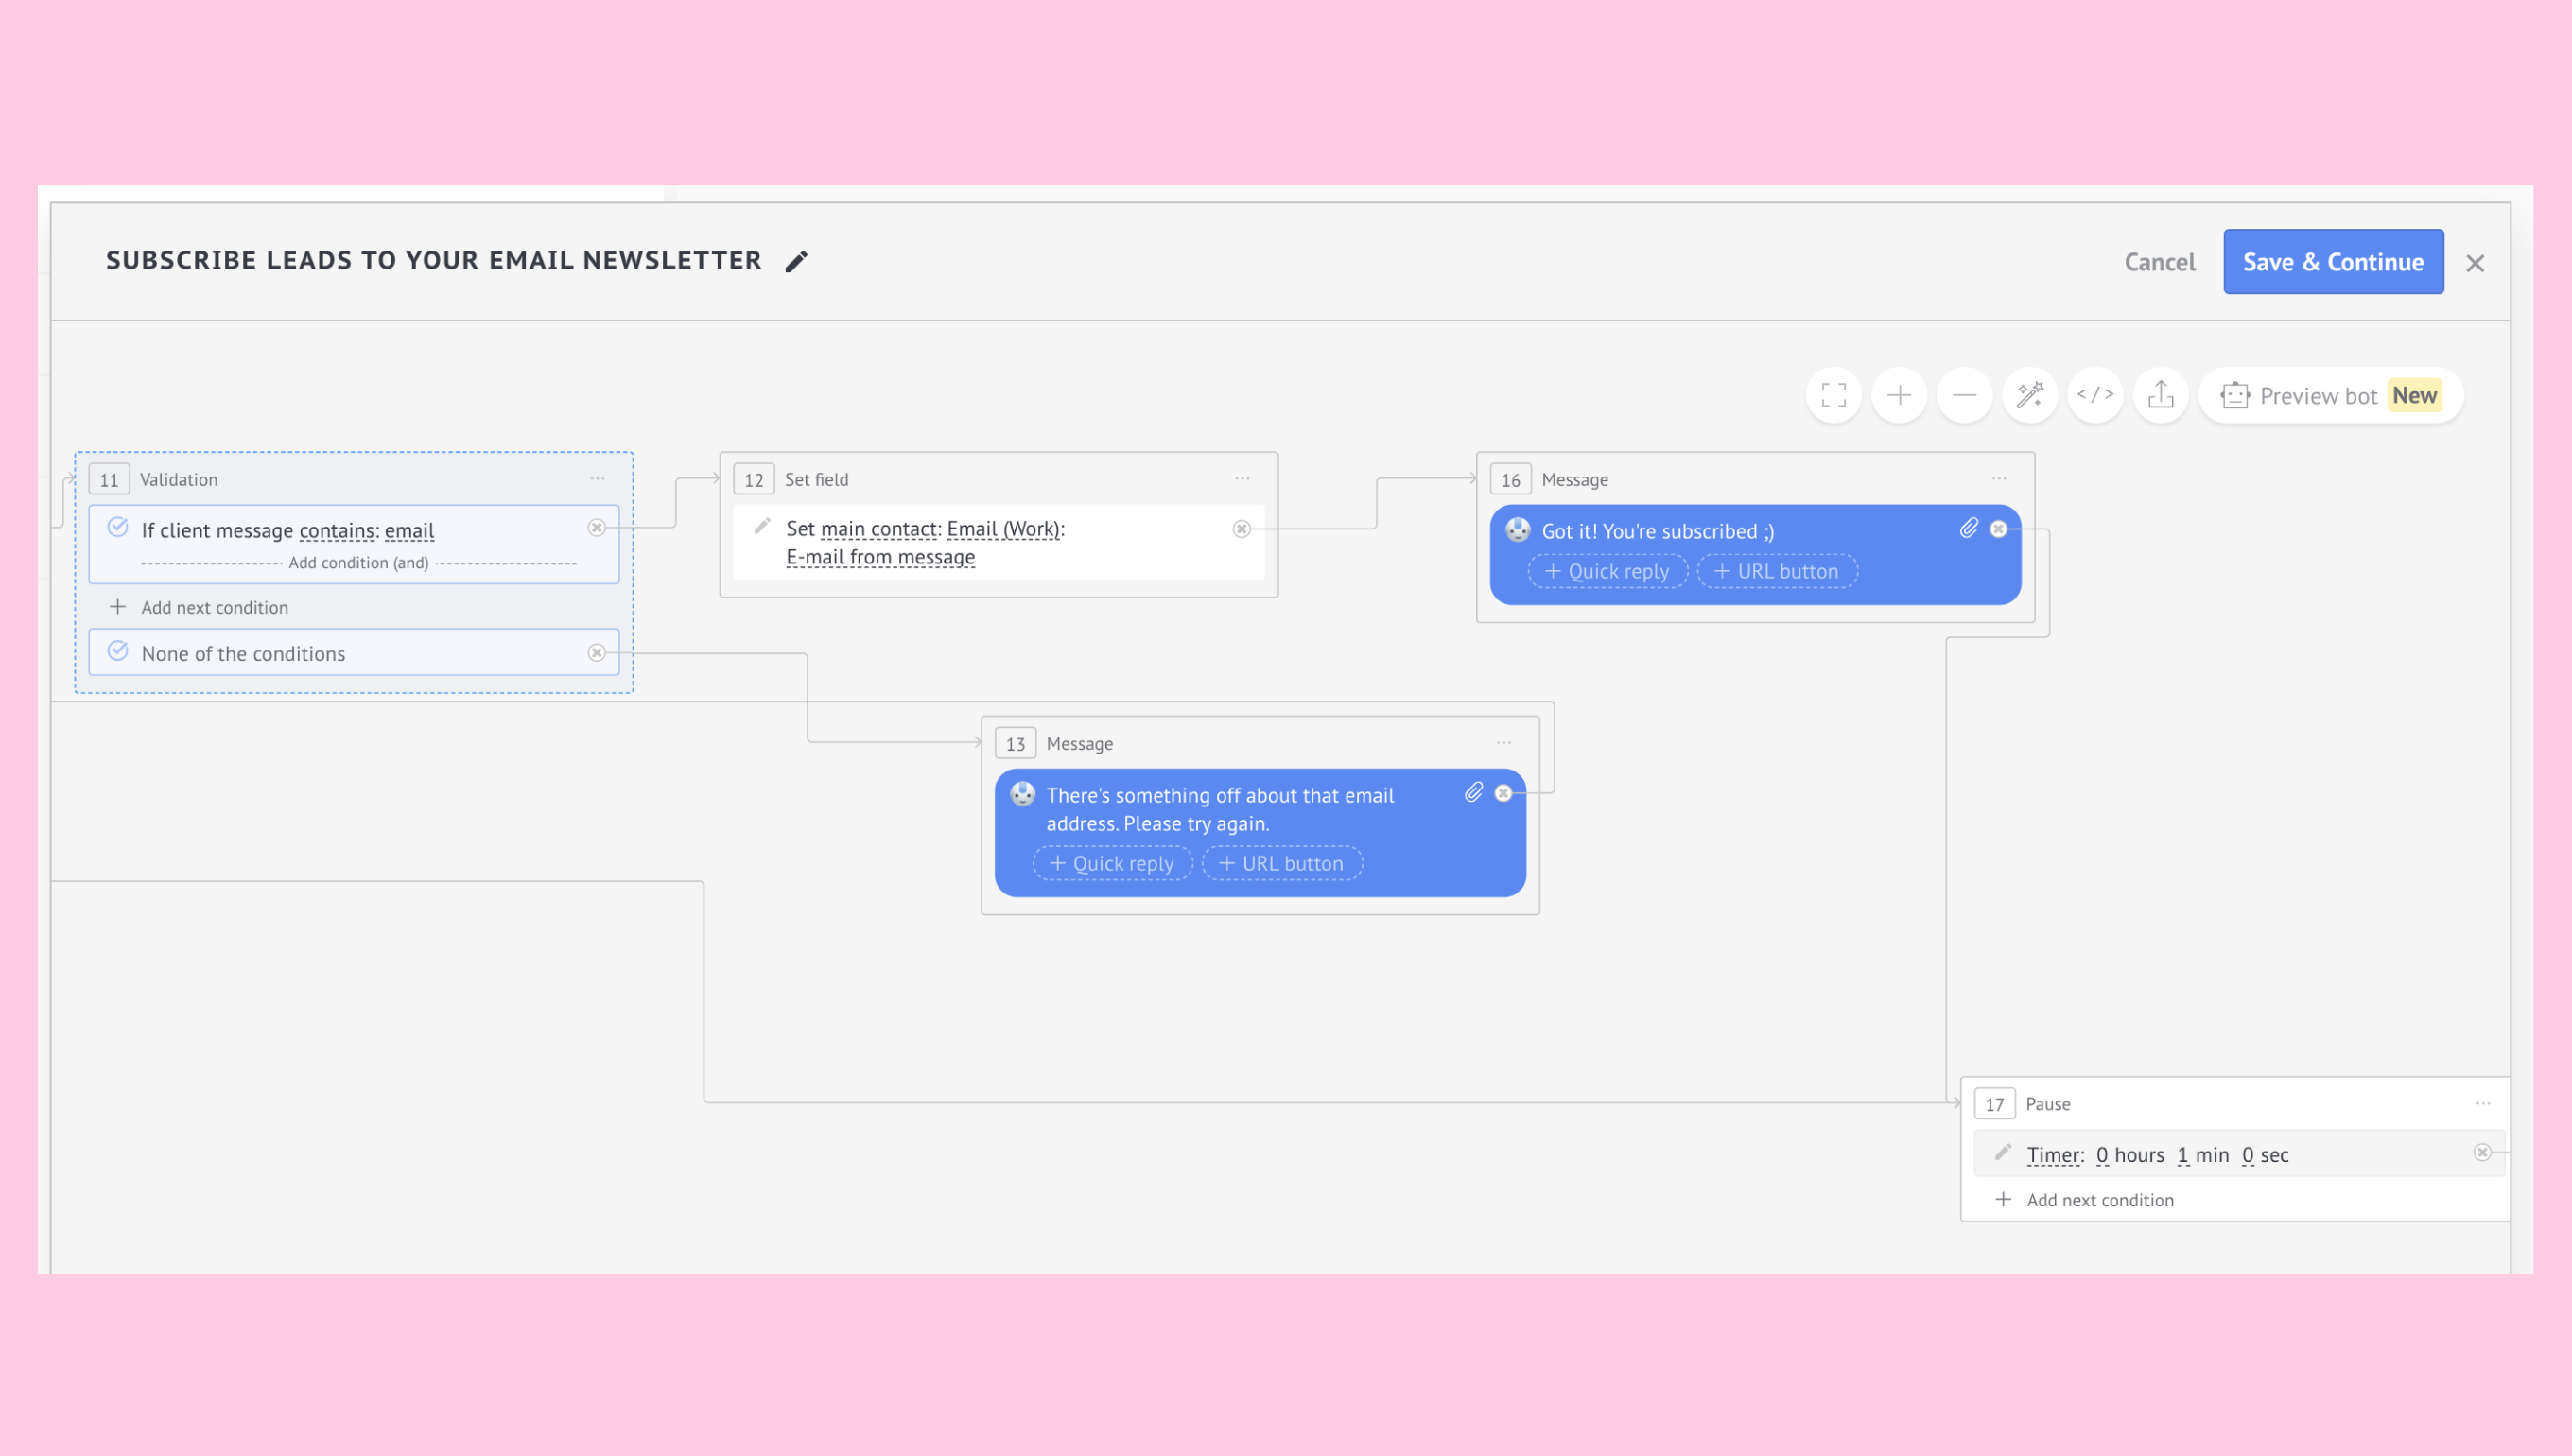Open options menu of Message step 13
The height and width of the screenshot is (1456, 2572).
tap(1504, 743)
